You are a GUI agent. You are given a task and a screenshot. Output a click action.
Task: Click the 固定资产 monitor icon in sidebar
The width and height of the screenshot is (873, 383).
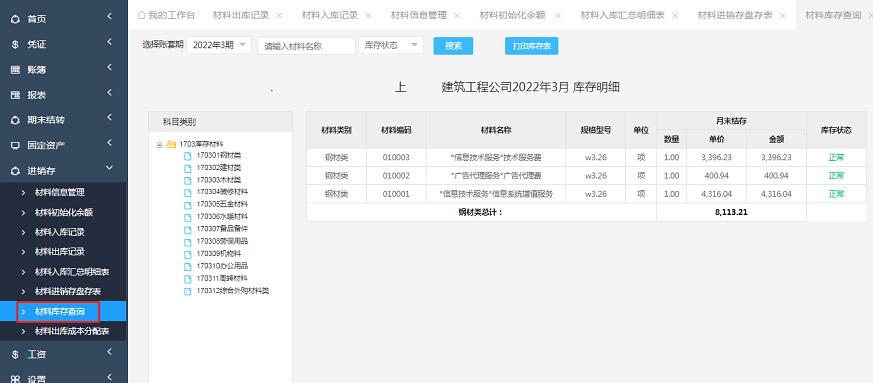[x=16, y=145]
